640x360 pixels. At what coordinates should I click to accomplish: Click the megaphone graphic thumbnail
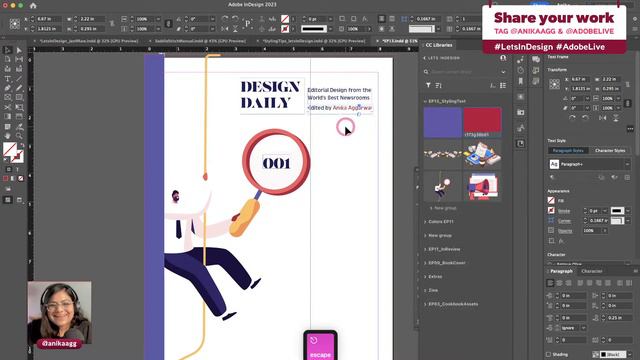pyautogui.click(x=482, y=186)
